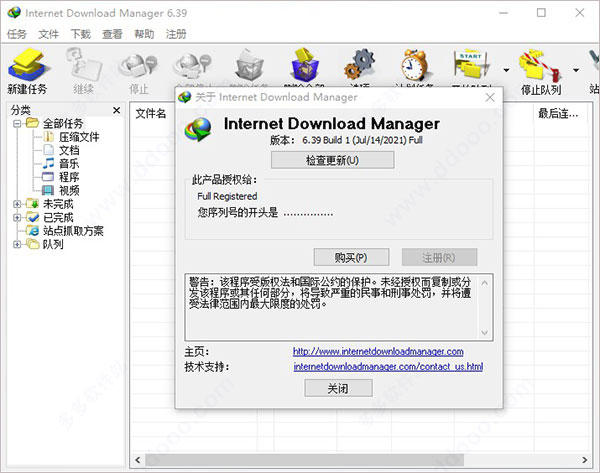Select 已完成 category
The height and width of the screenshot is (473, 600).
(x=58, y=217)
